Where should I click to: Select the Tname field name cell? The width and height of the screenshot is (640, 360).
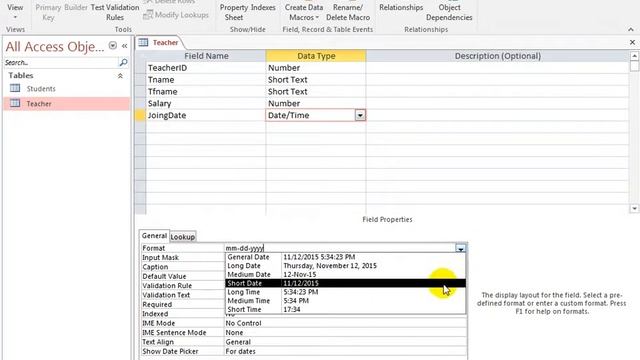click(206, 80)
